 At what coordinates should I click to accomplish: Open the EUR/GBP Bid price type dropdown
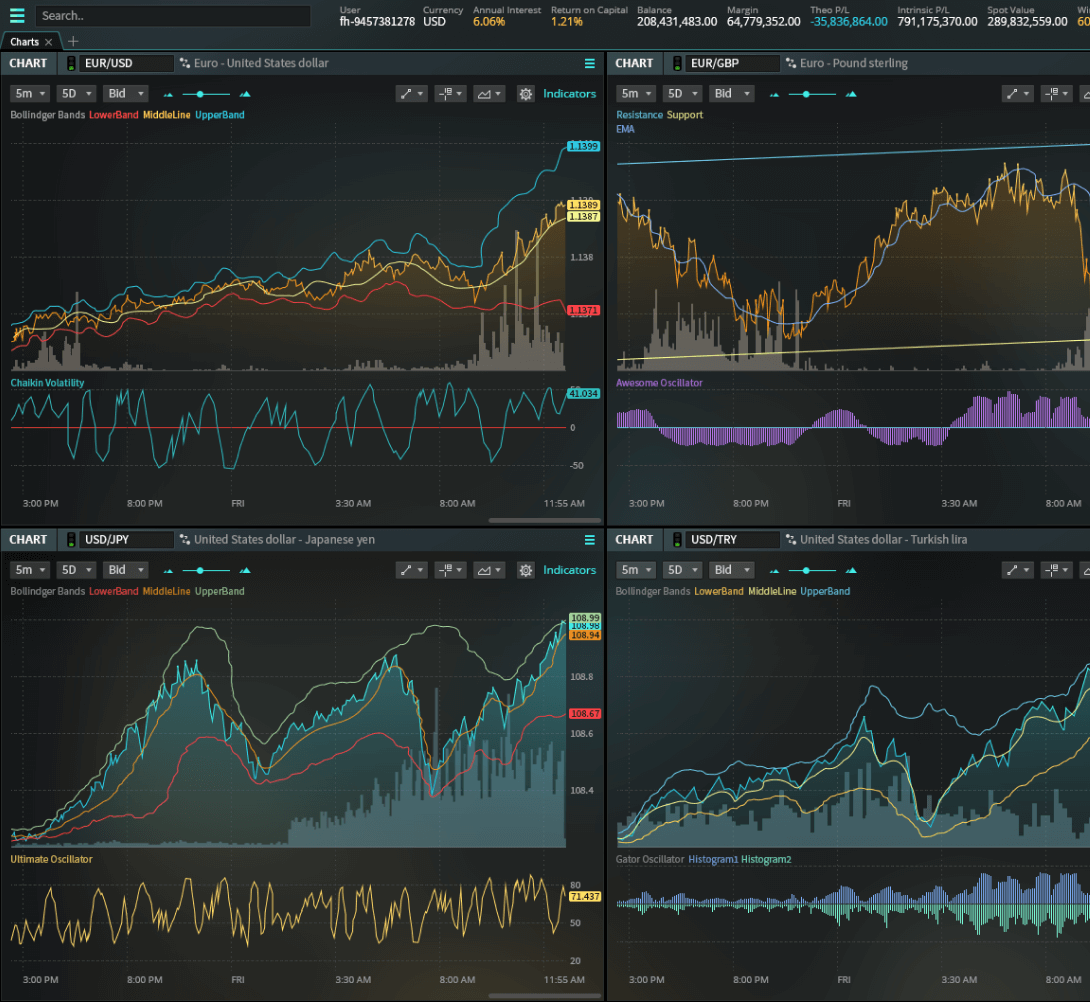(x=731, y=93)
